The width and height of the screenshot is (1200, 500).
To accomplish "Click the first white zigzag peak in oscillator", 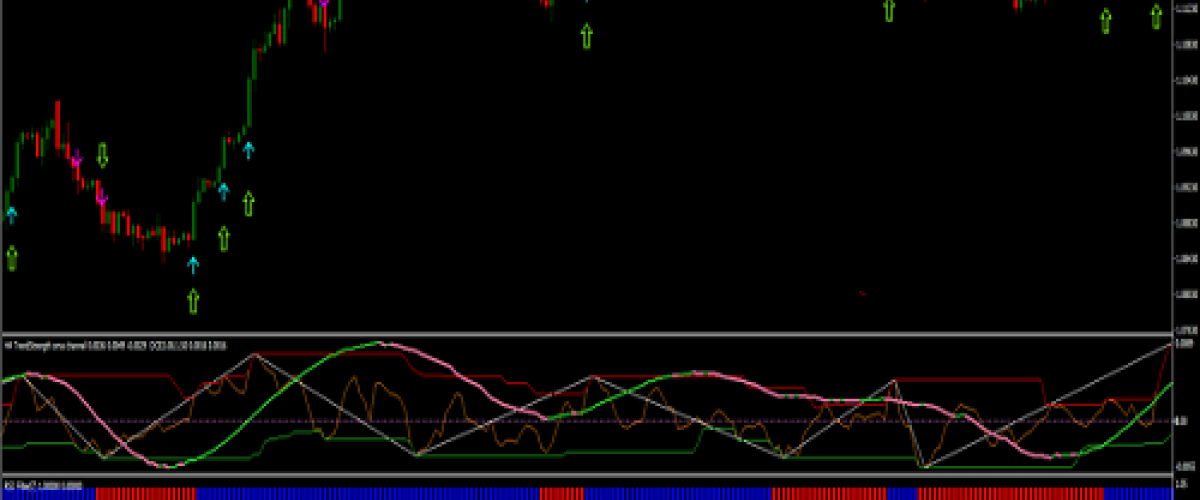I will click(256, 353).
